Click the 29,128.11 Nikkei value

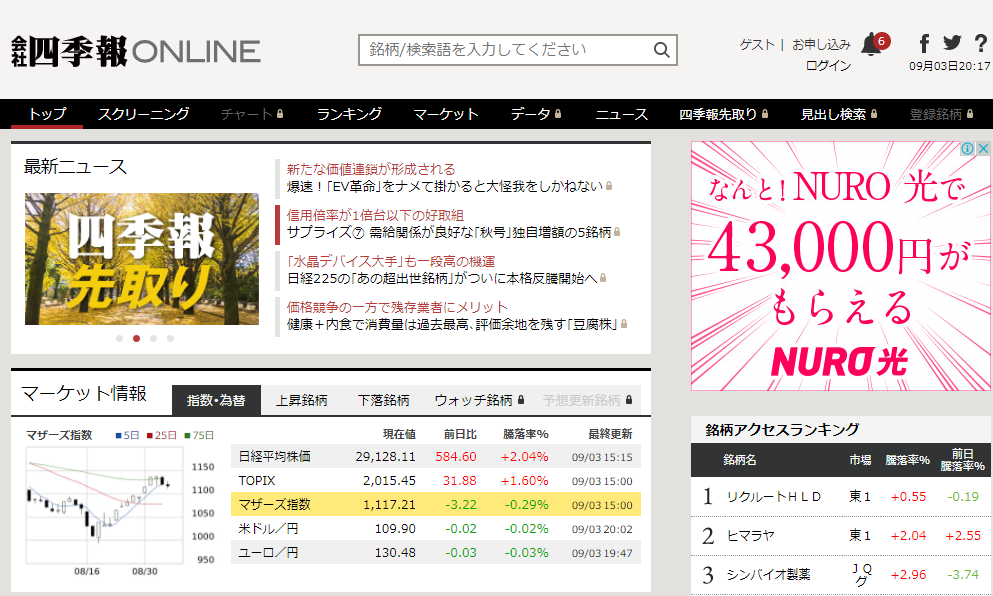pos(386,457)
